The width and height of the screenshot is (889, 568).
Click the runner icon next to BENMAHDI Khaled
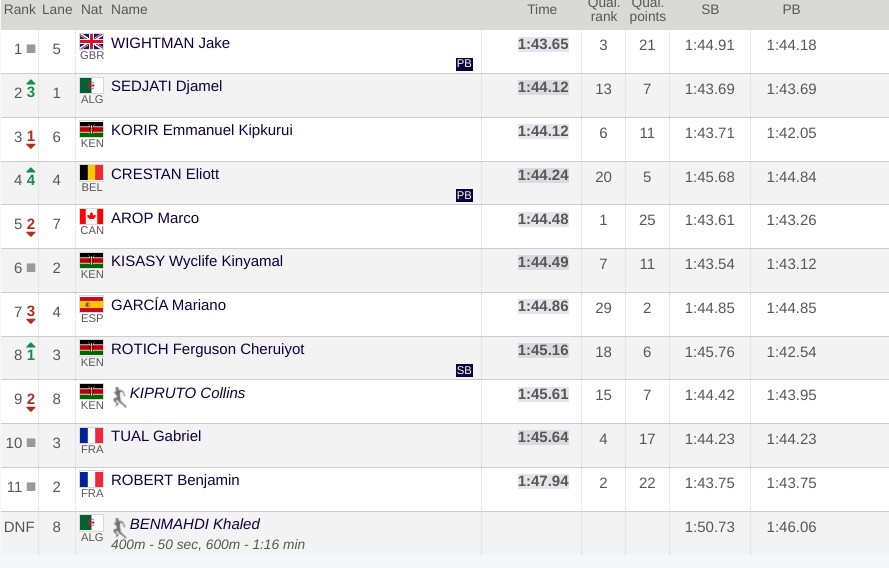pos(119,528)
